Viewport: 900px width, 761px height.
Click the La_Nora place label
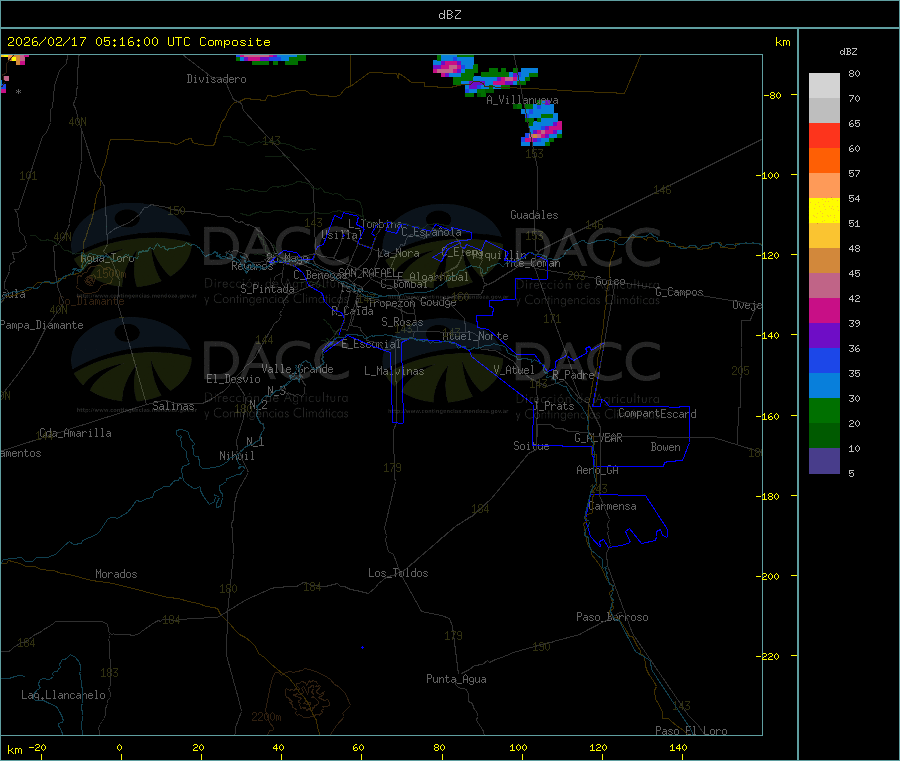tap(398, 253)
